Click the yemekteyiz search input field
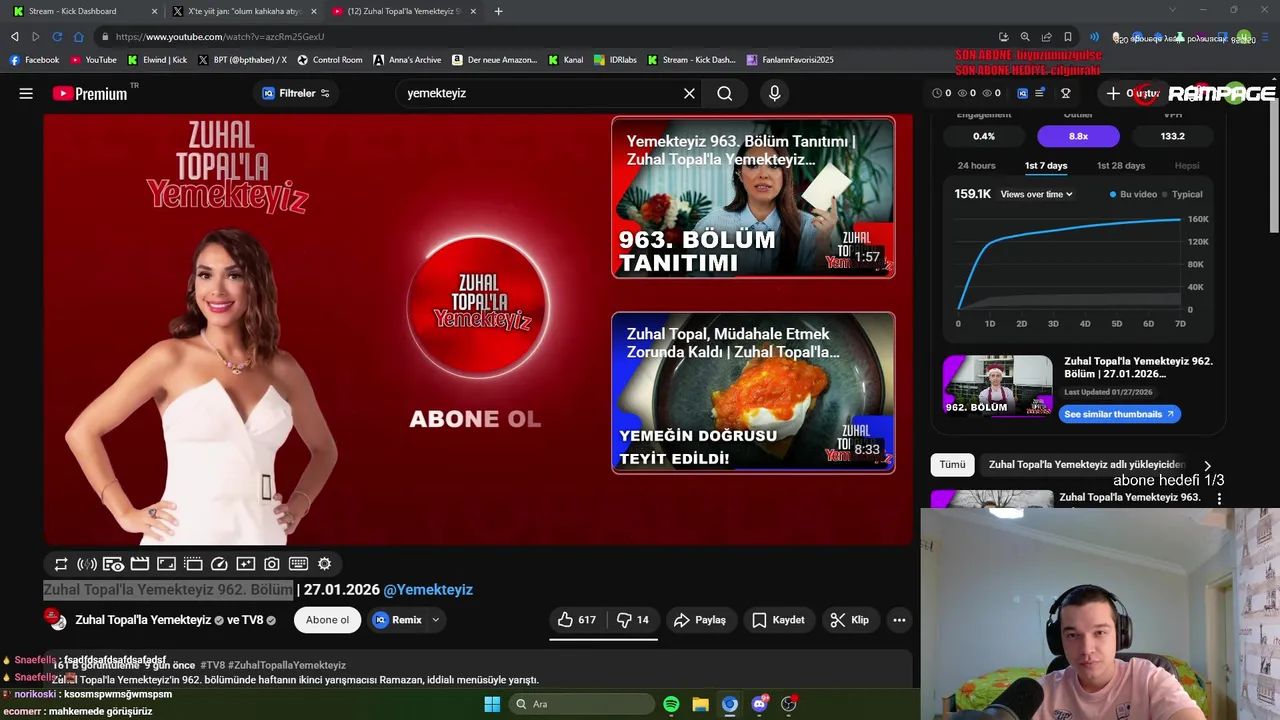 [x=540, y=93]
